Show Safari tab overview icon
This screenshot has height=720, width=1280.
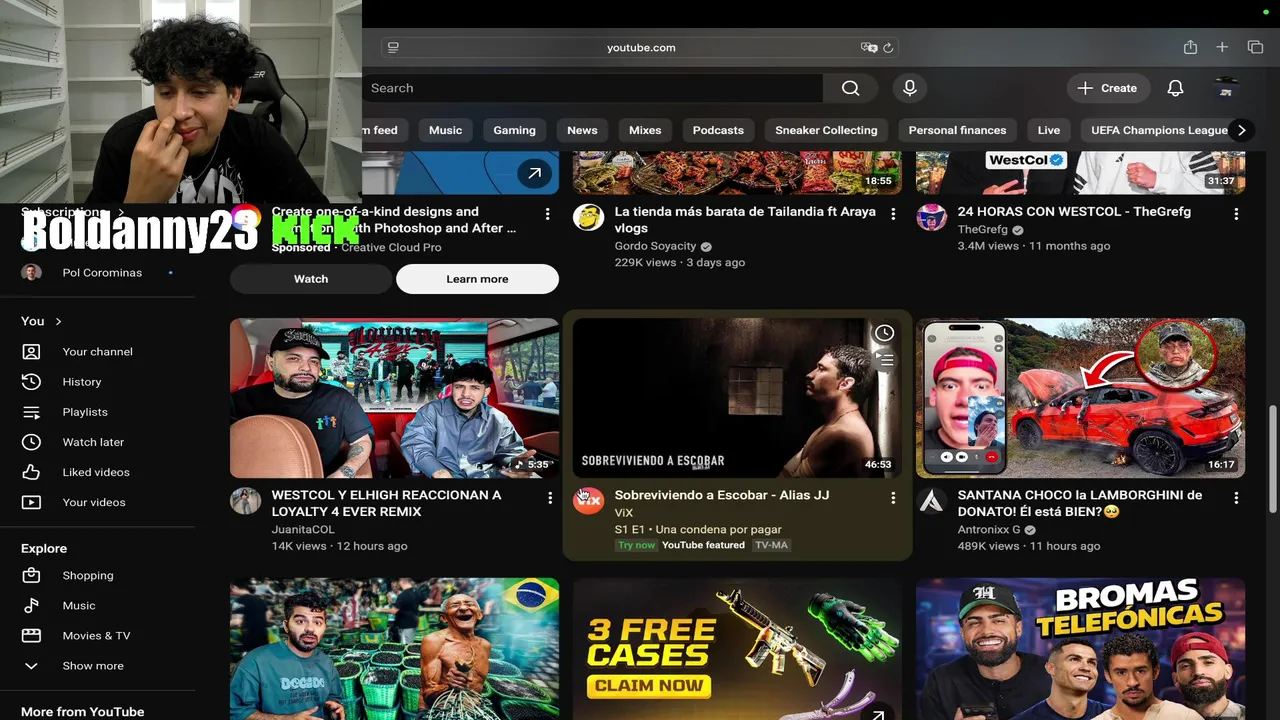1255,47
